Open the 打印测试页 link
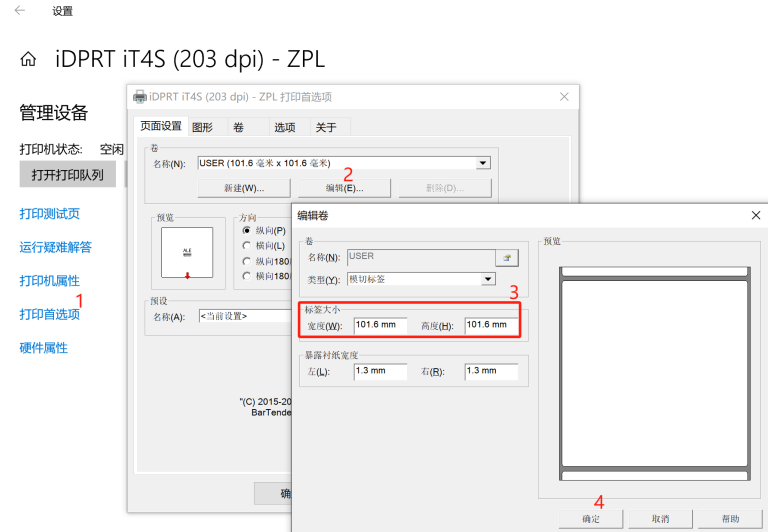This screenshot has width=768, height=532. 49,214
